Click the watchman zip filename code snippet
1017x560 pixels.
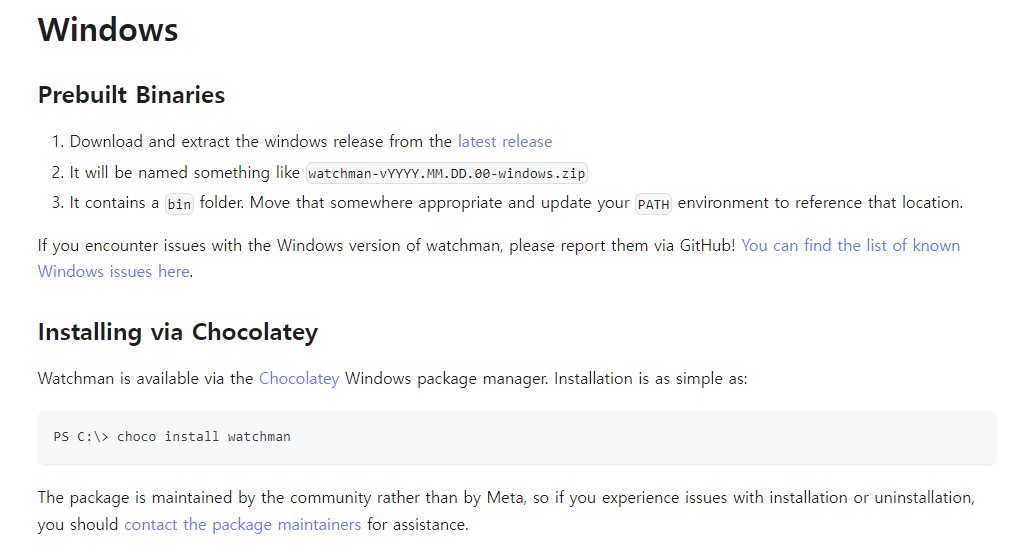[x=447, y=173]
